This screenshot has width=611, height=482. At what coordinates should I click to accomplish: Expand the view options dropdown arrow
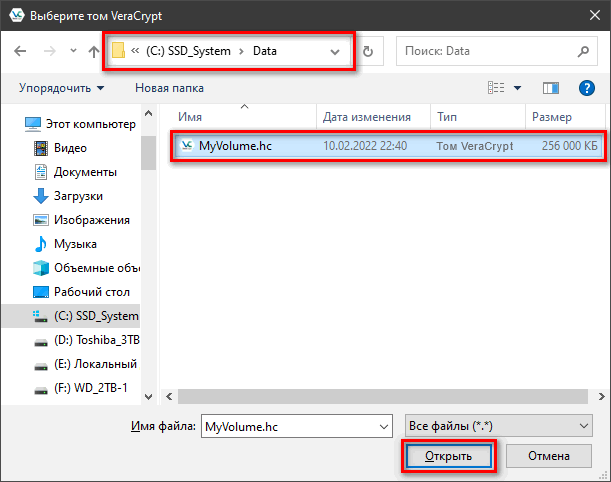517,88
